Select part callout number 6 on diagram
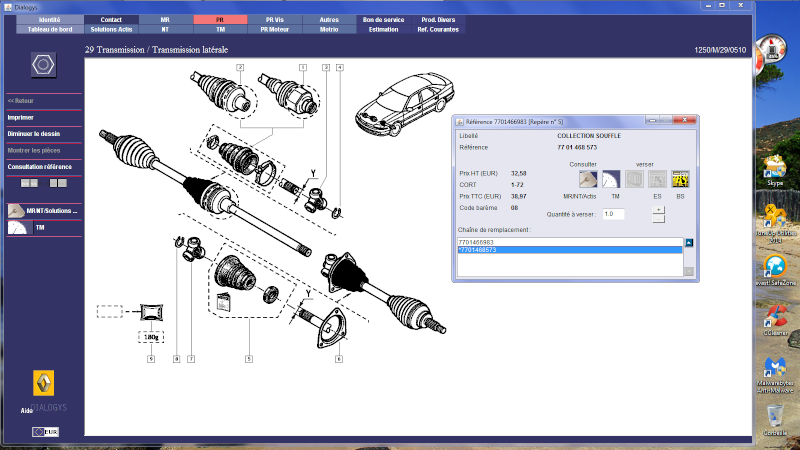The width and height of the screenshot is (800, 450). [x=338, y=359]
